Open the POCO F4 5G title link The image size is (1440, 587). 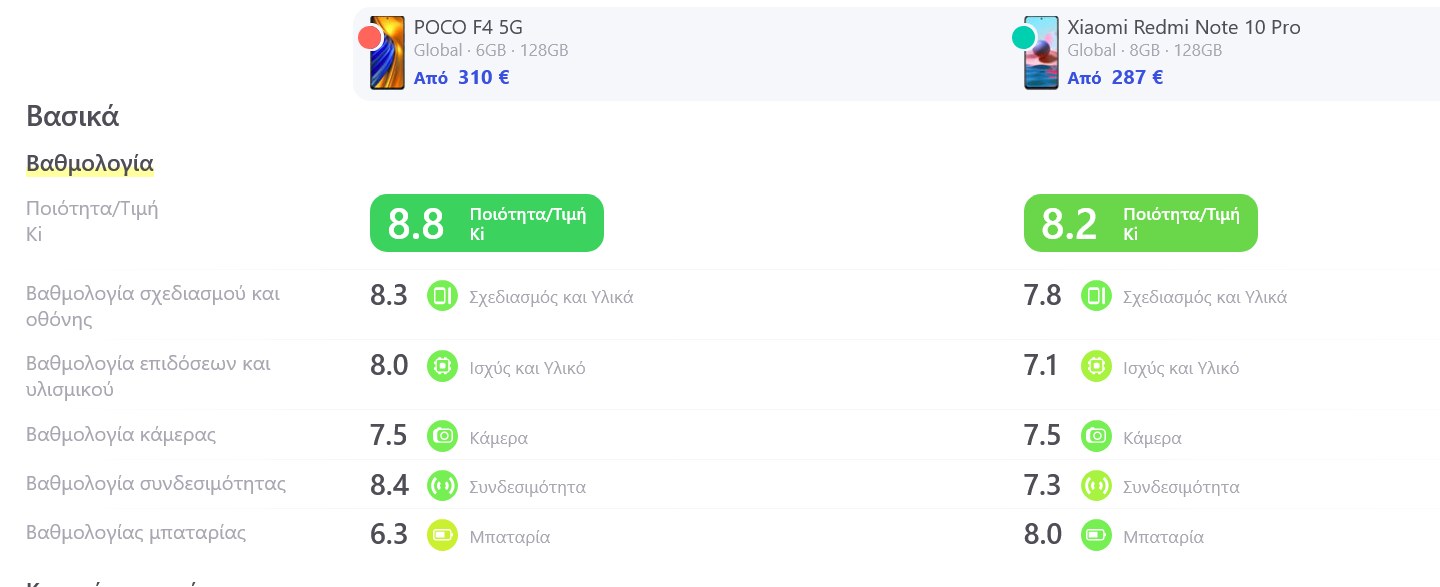(468, 27)
